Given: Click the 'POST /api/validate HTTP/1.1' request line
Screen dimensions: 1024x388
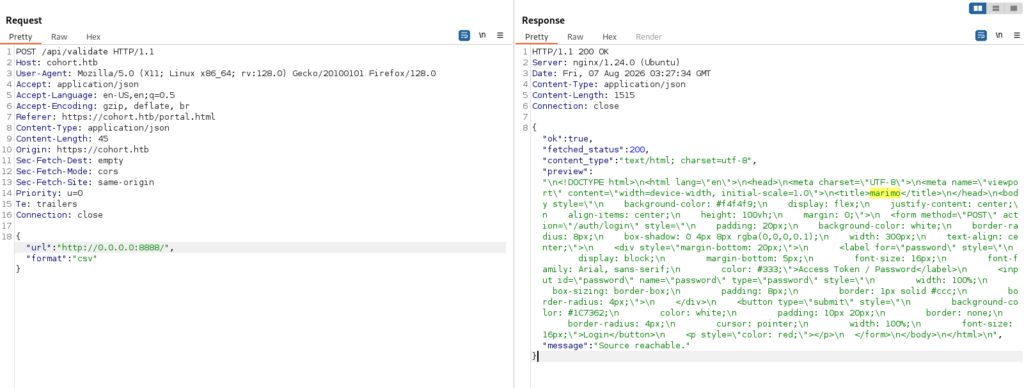Looking at the screenshot, I should coord(85,51).
